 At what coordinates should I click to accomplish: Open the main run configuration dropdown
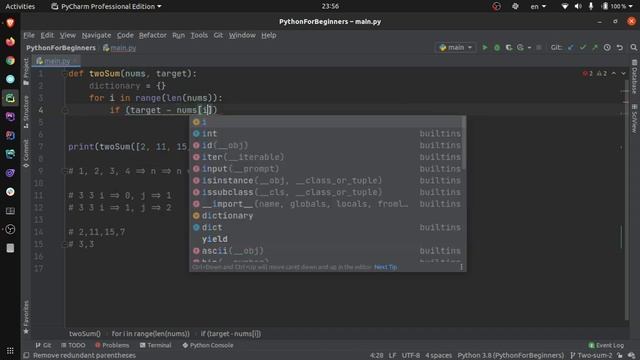[x=456, y=48]
